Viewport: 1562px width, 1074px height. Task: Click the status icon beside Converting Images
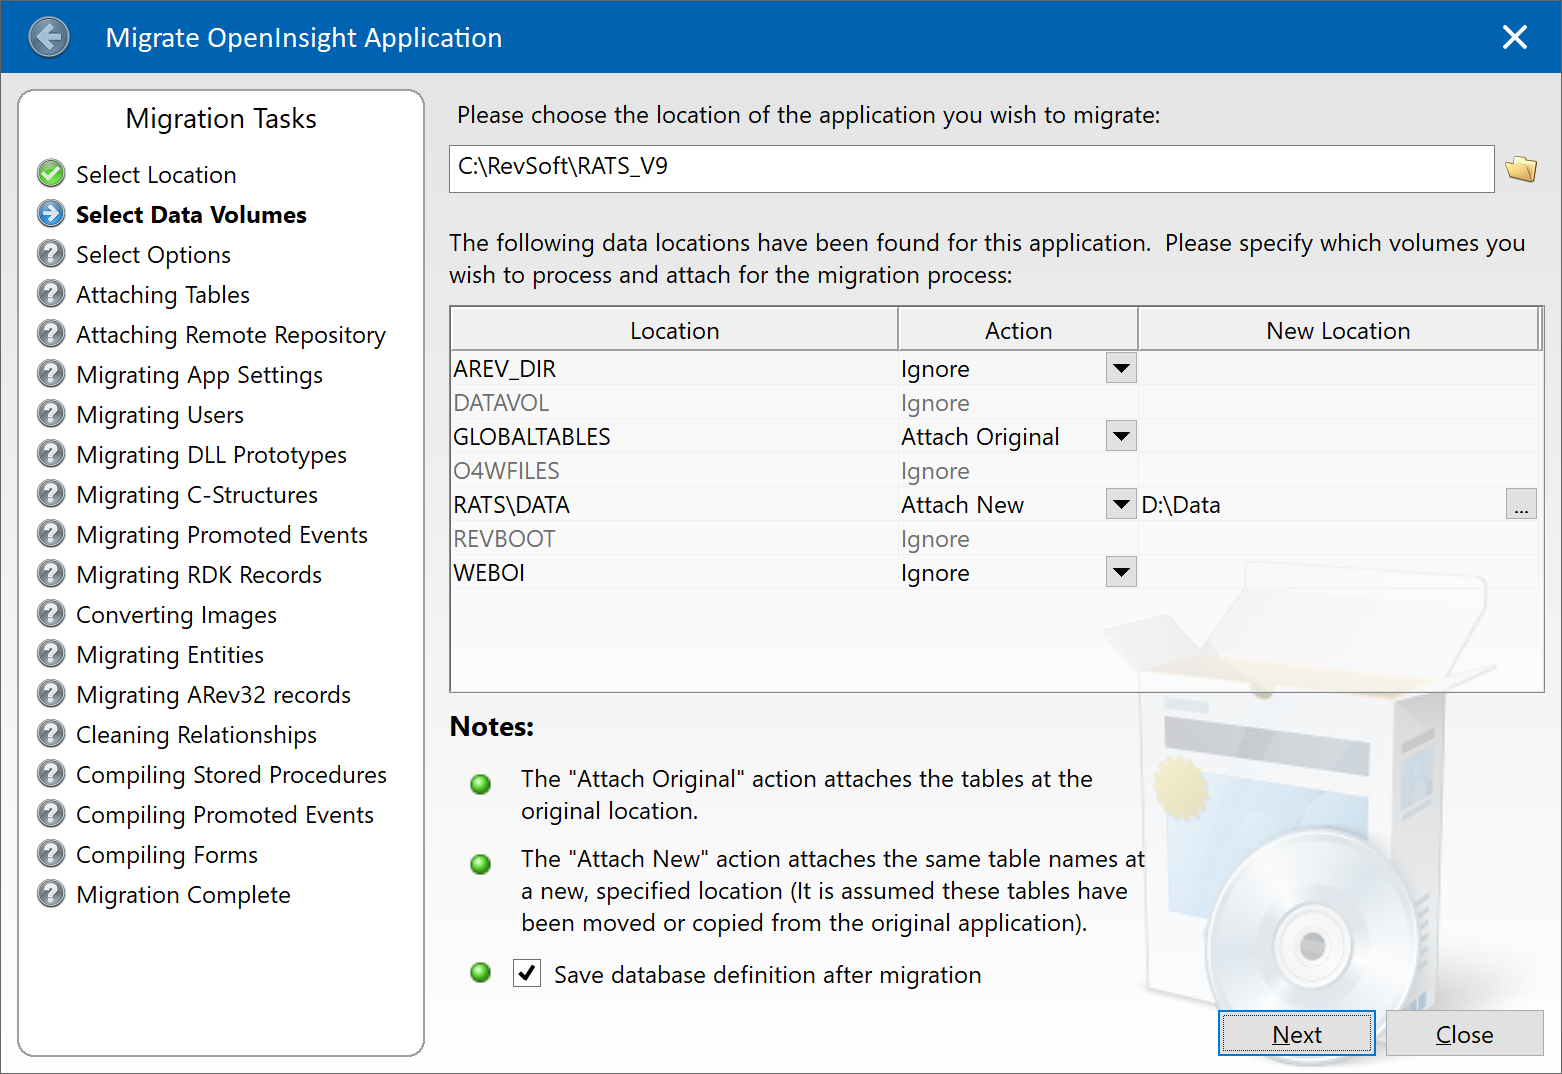coord(51,614)
